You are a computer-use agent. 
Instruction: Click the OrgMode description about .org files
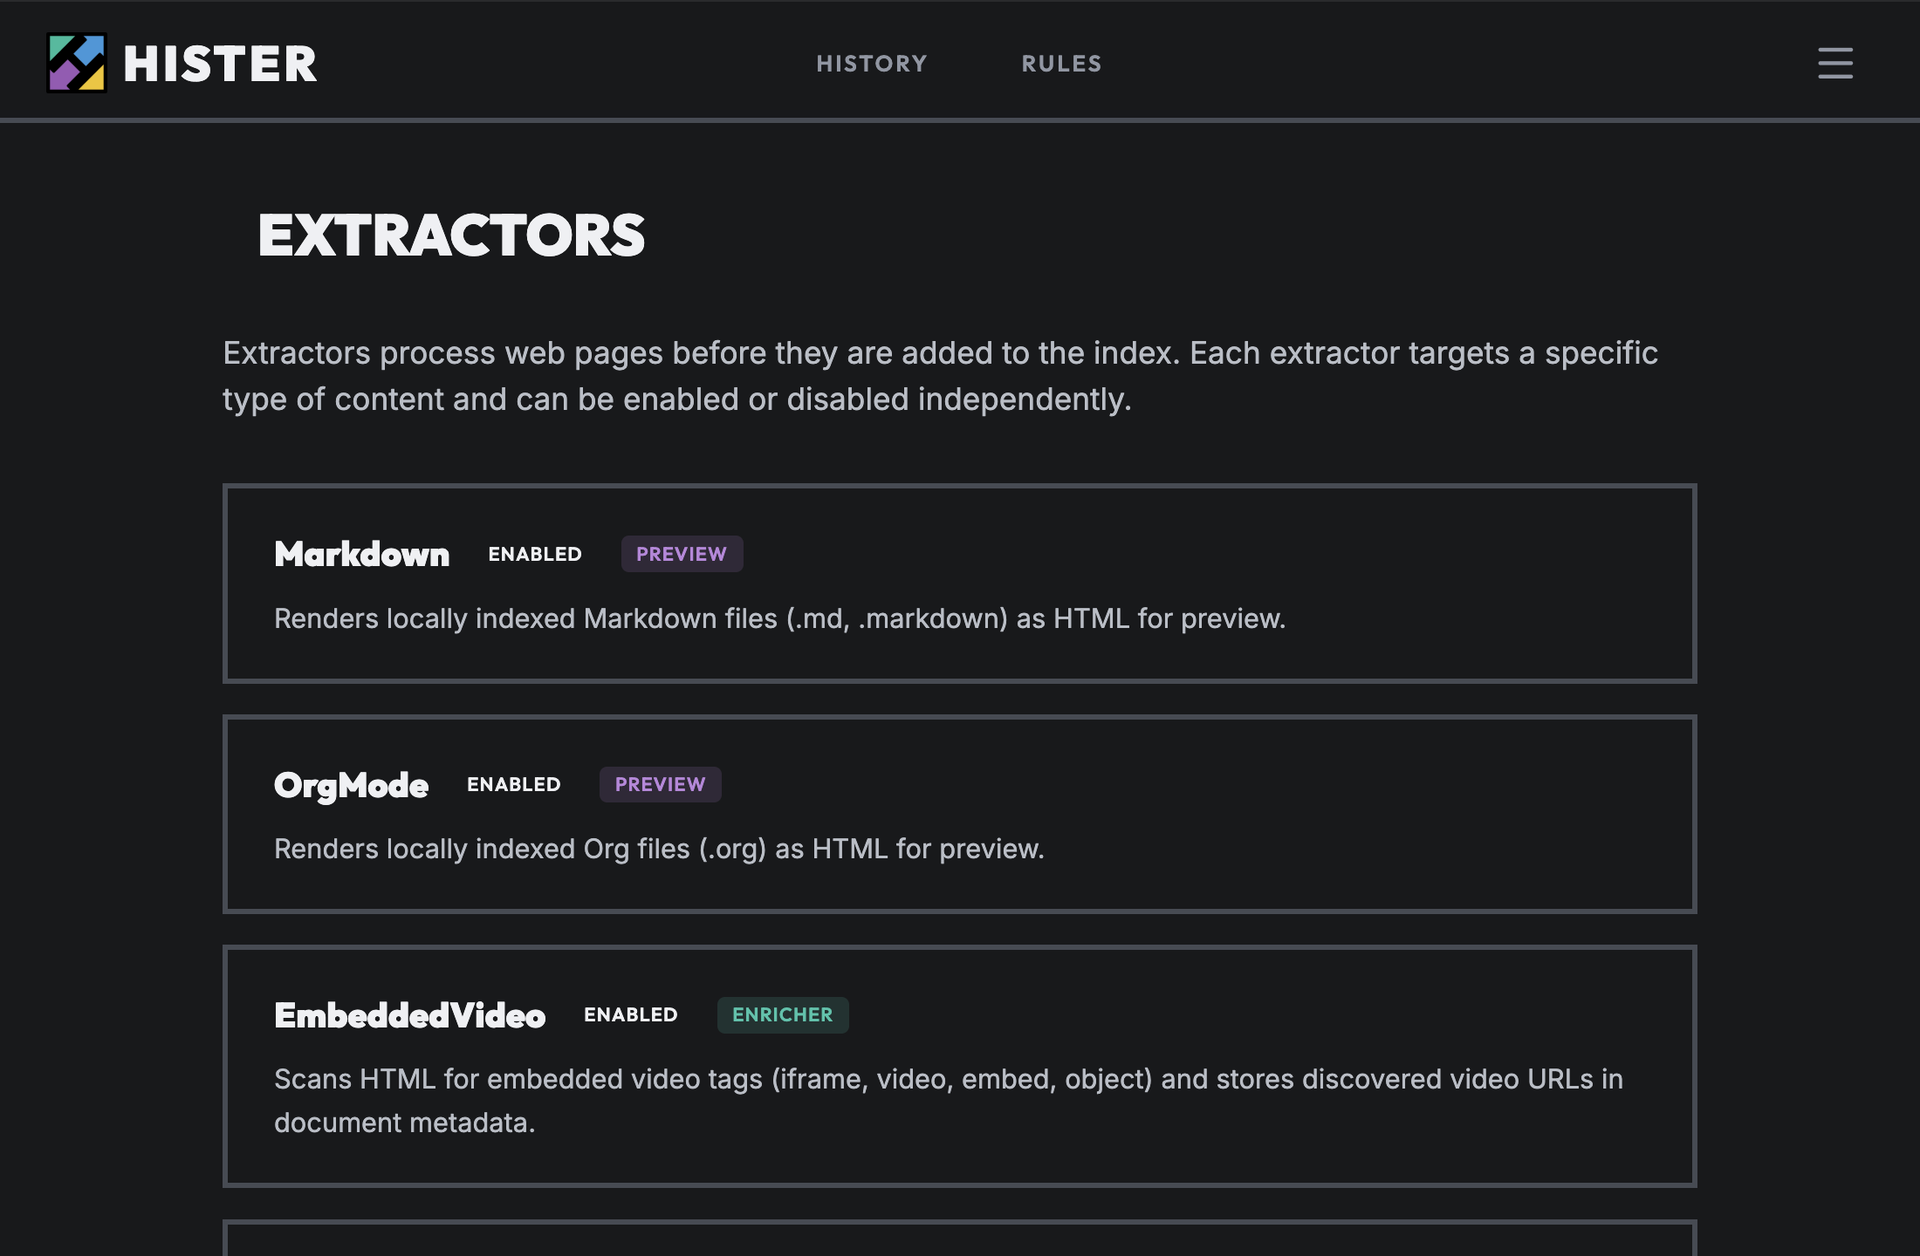[x=659, y=849]
